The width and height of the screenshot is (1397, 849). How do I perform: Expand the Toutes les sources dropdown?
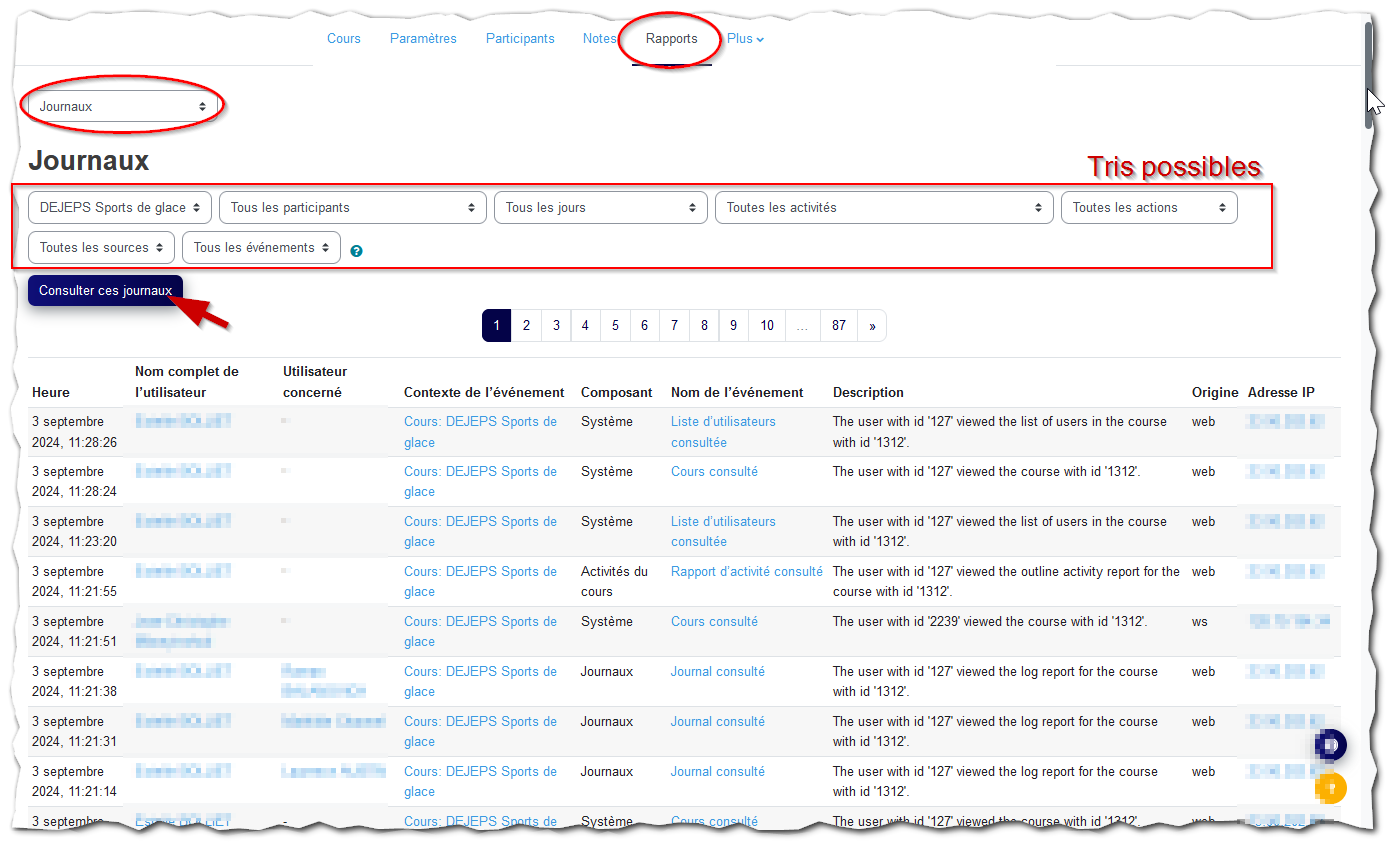pyautogui.click(x=101, y=248)
